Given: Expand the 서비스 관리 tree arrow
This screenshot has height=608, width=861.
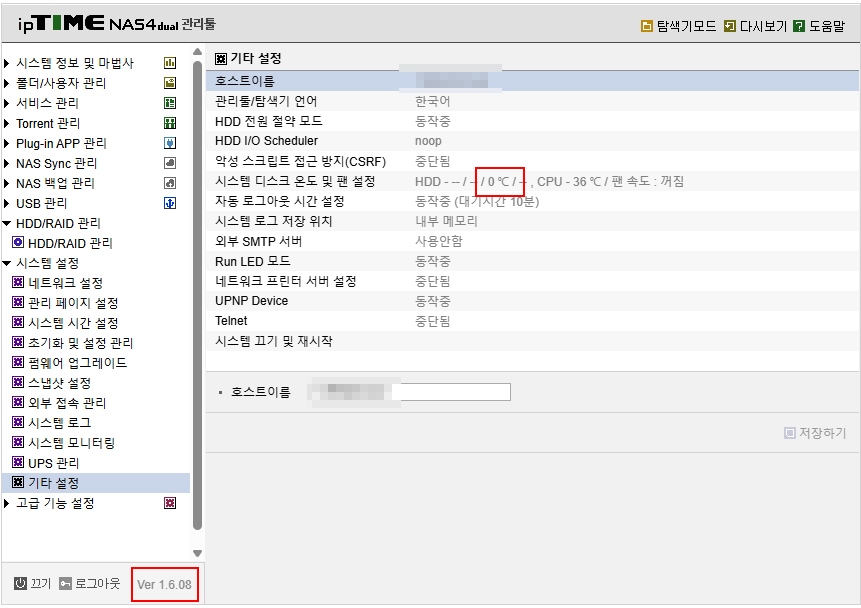Looking at the screenshot, I should 7,103.
